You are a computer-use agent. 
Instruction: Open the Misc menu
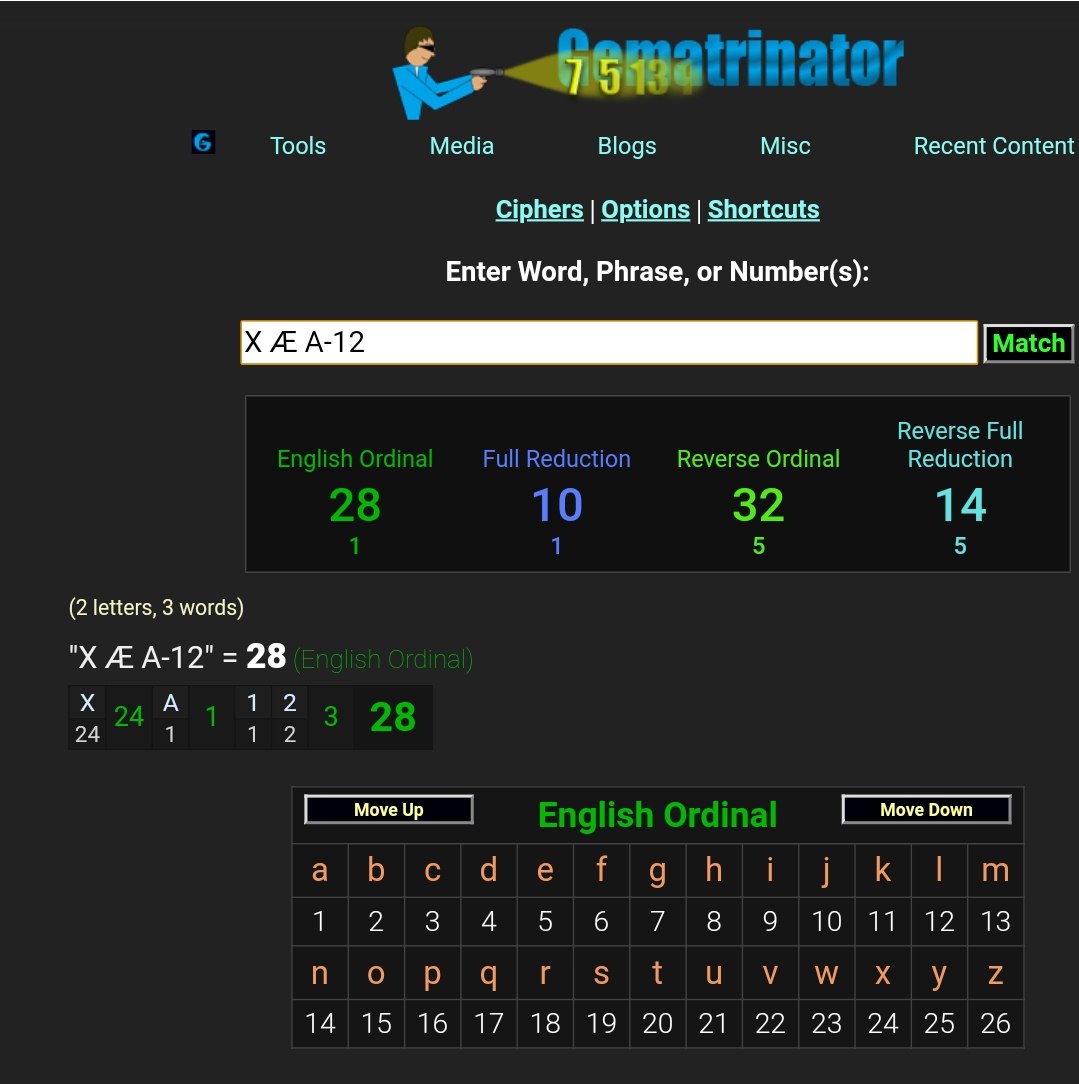[x=785, y=146]
